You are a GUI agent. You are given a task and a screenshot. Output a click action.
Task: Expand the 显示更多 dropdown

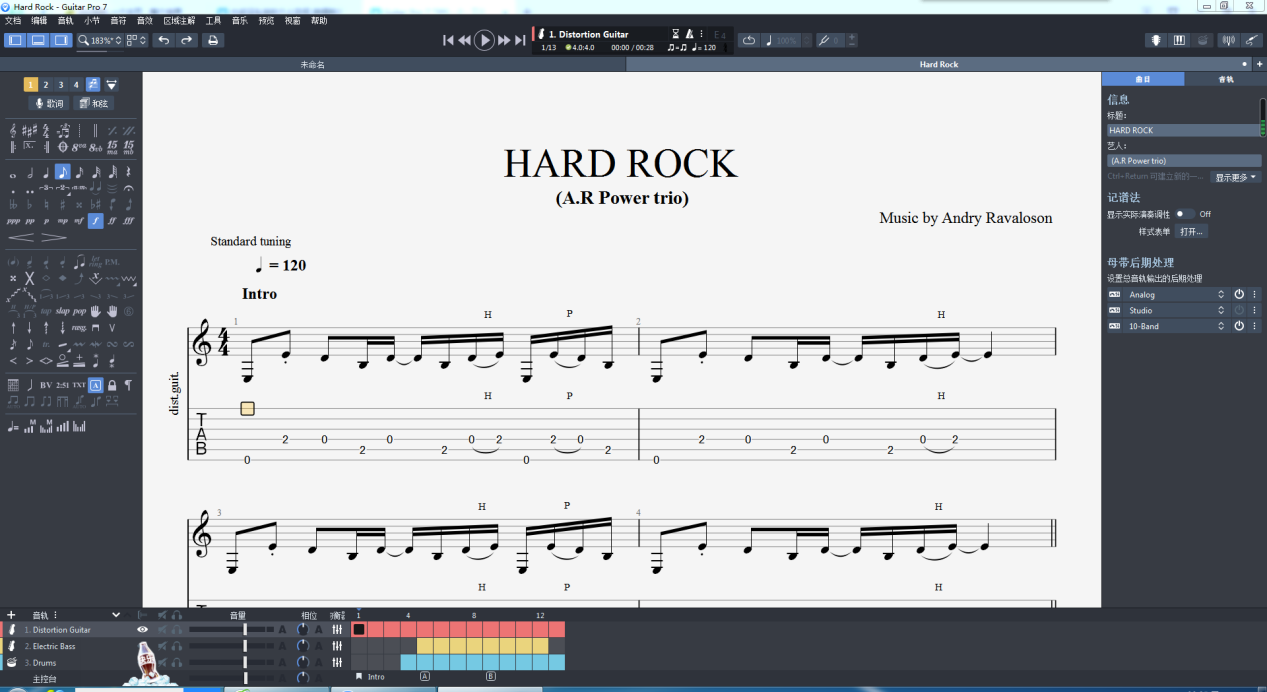pos(1235,177)
